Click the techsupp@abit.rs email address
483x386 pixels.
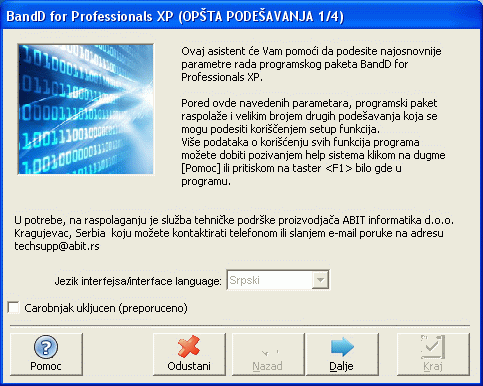57,246
